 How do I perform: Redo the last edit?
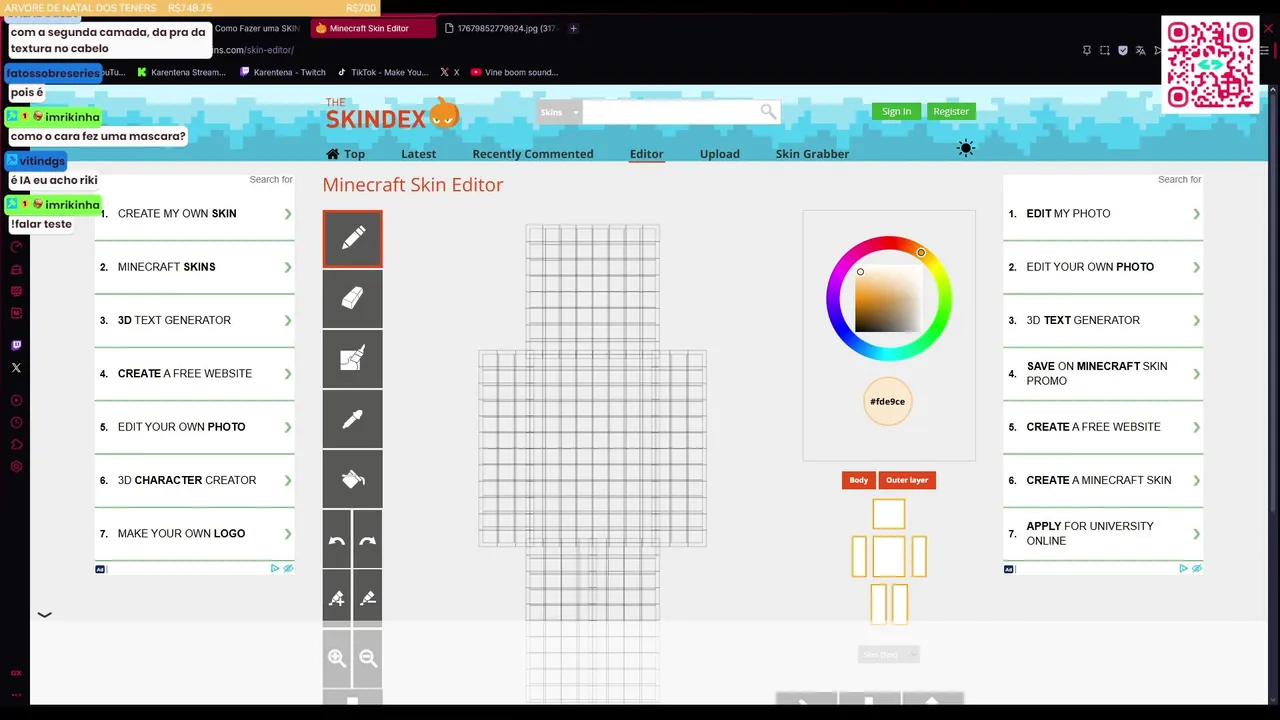pos(367,539)
